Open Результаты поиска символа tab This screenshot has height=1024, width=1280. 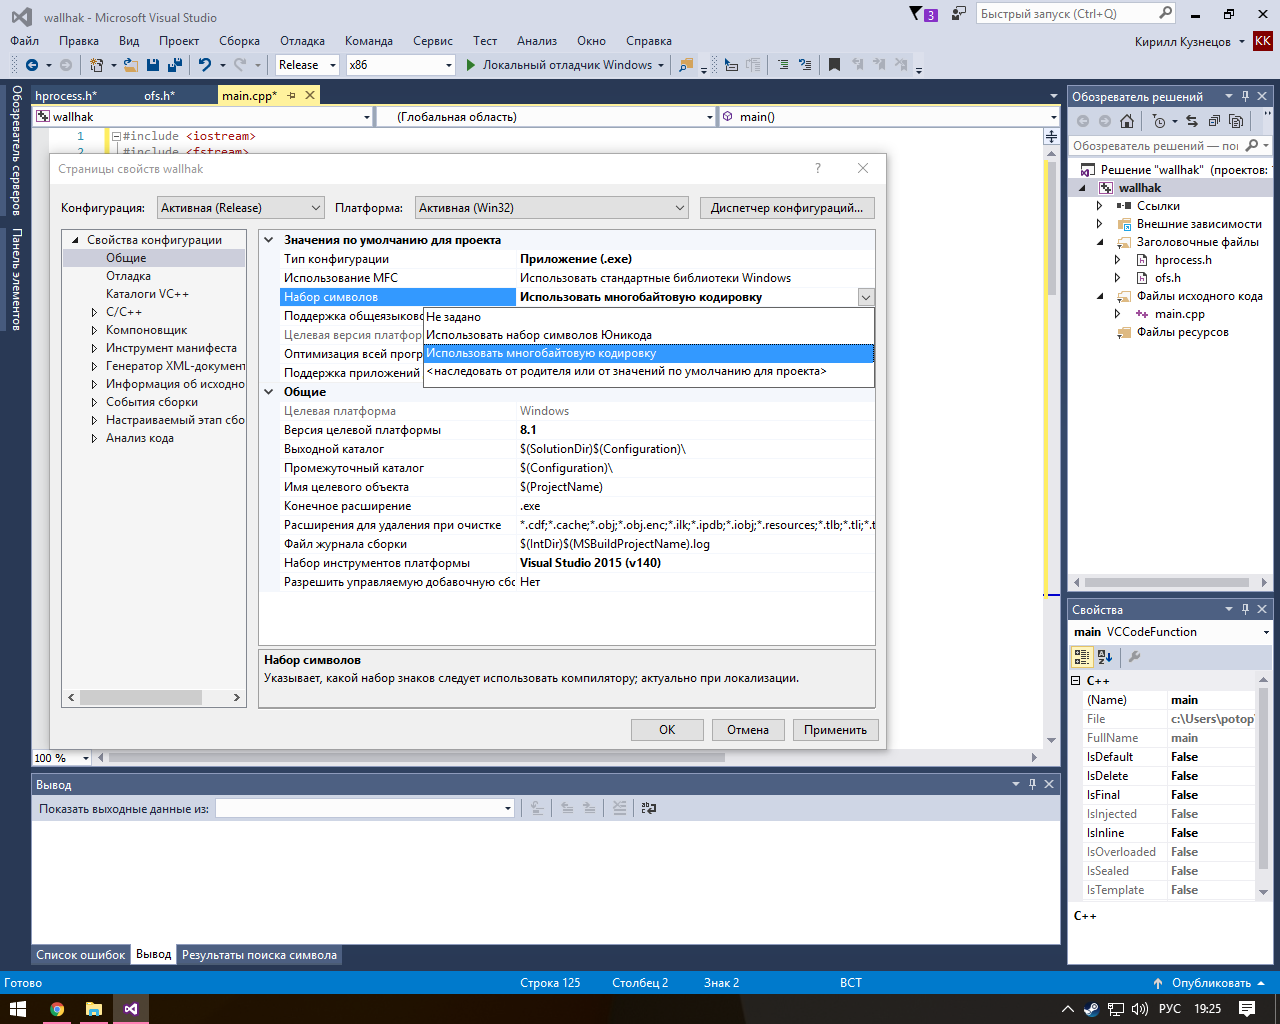(x=259, y=955)
